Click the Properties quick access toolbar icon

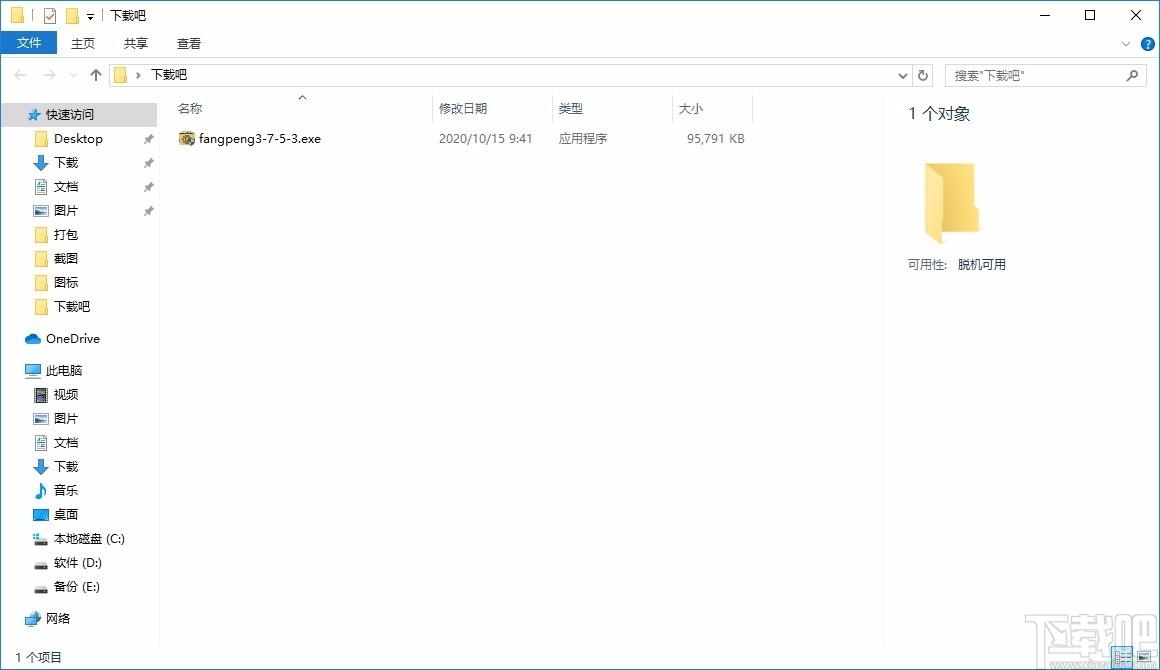tap(50, 16)
